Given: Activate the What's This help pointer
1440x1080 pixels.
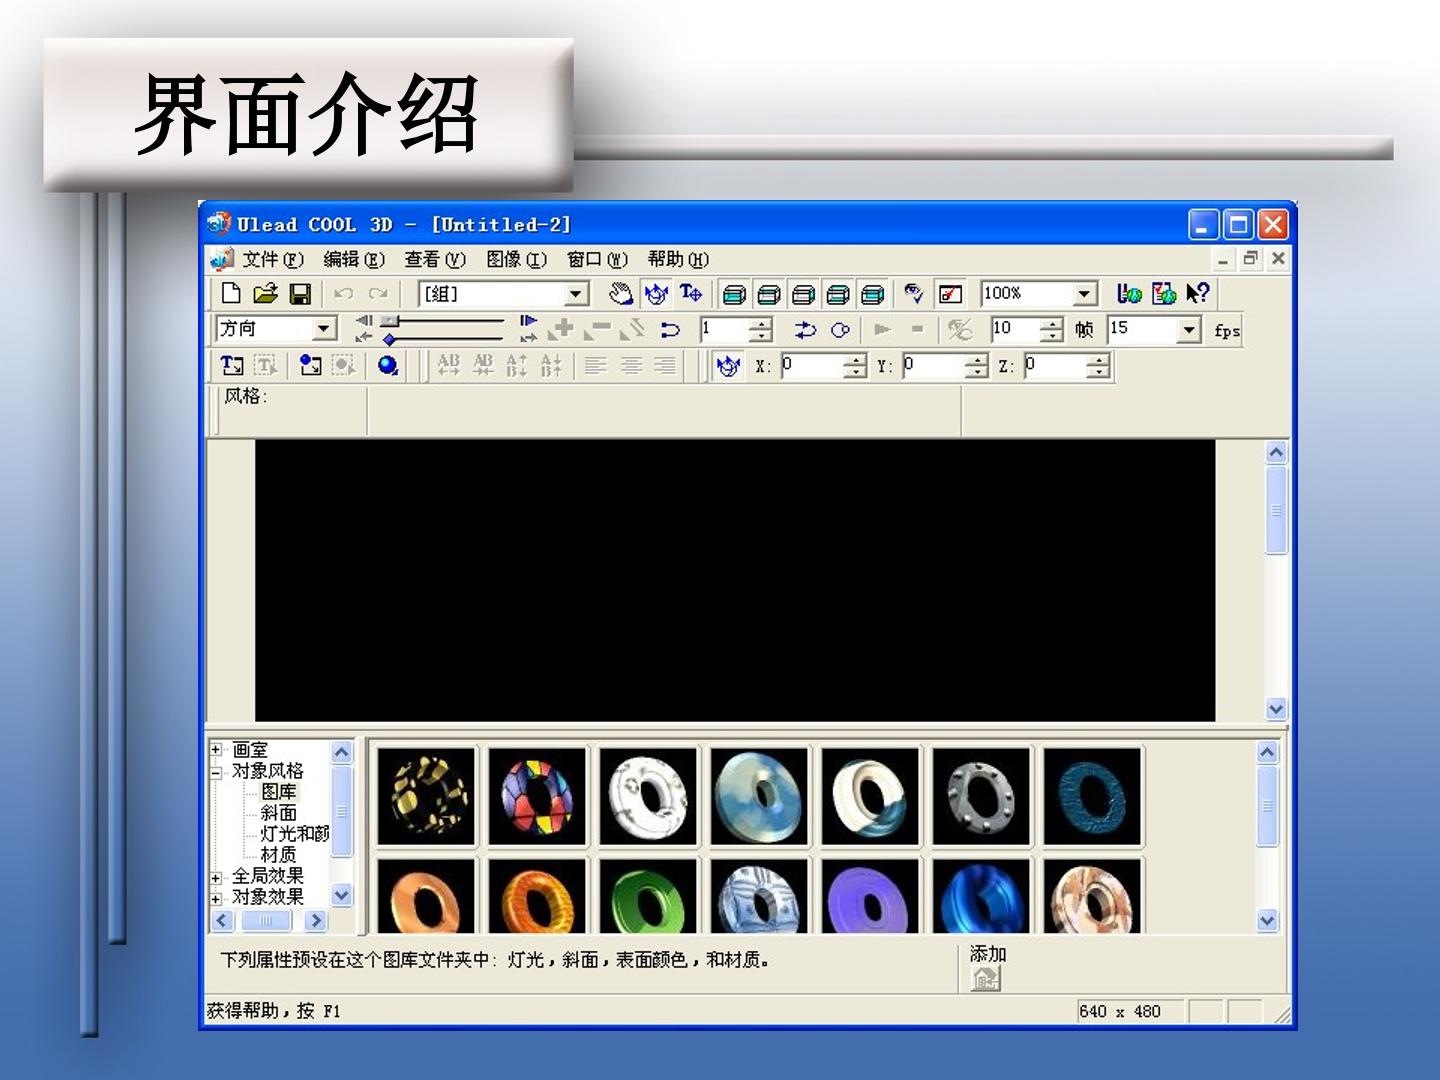Looking at the screenshot, I should 1198,293.
